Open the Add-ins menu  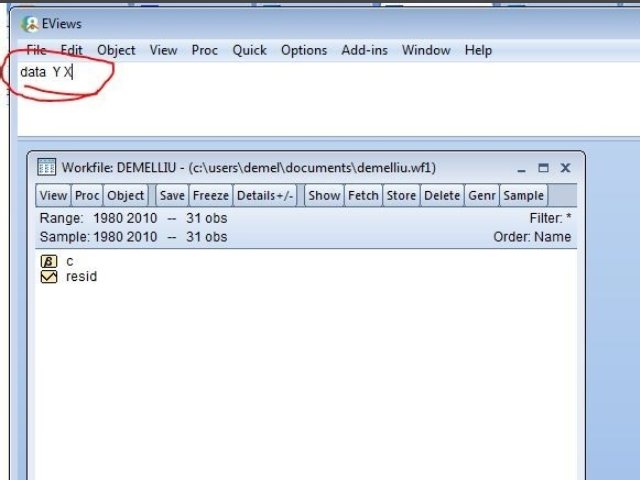364,50
